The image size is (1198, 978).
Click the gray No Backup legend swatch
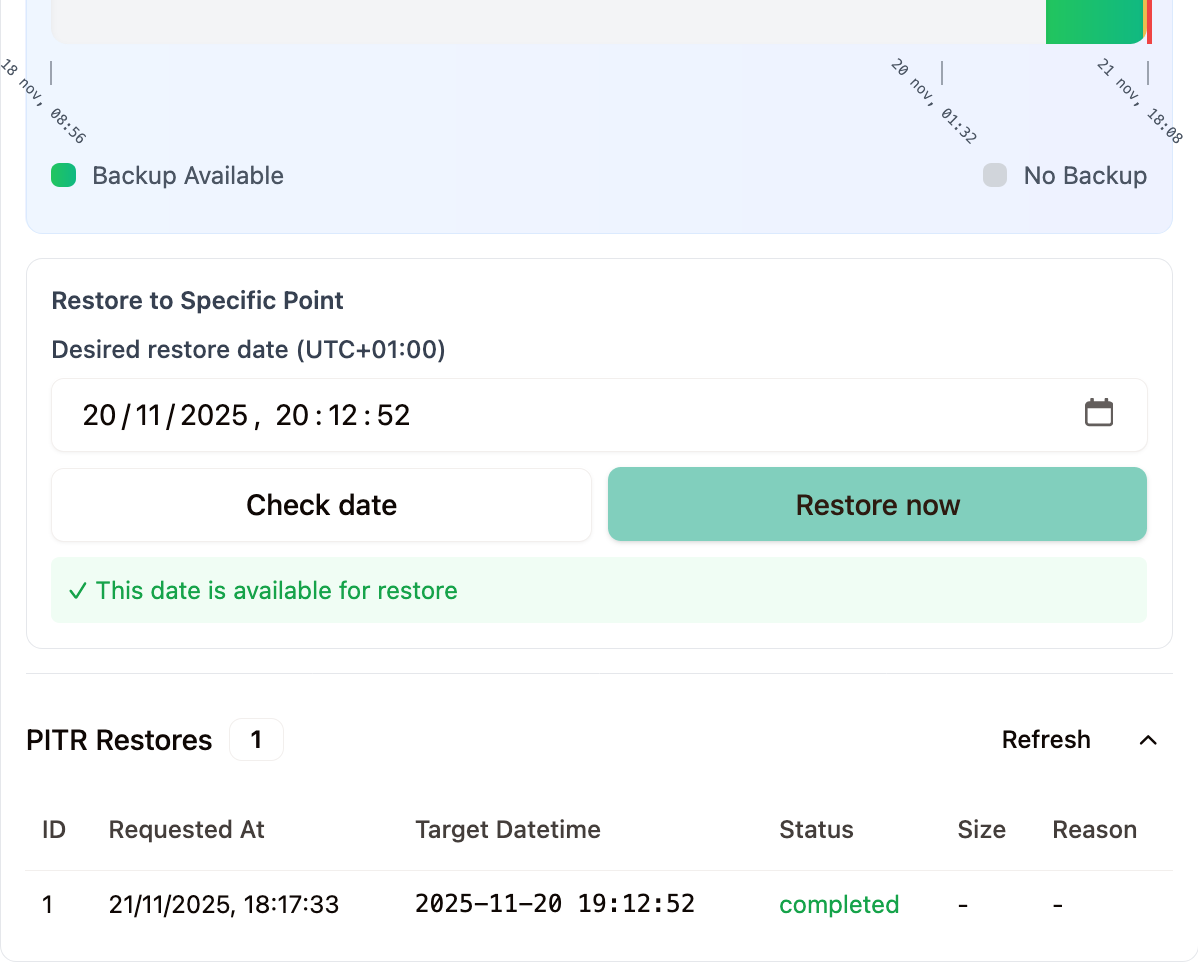(x=994, y=176)
